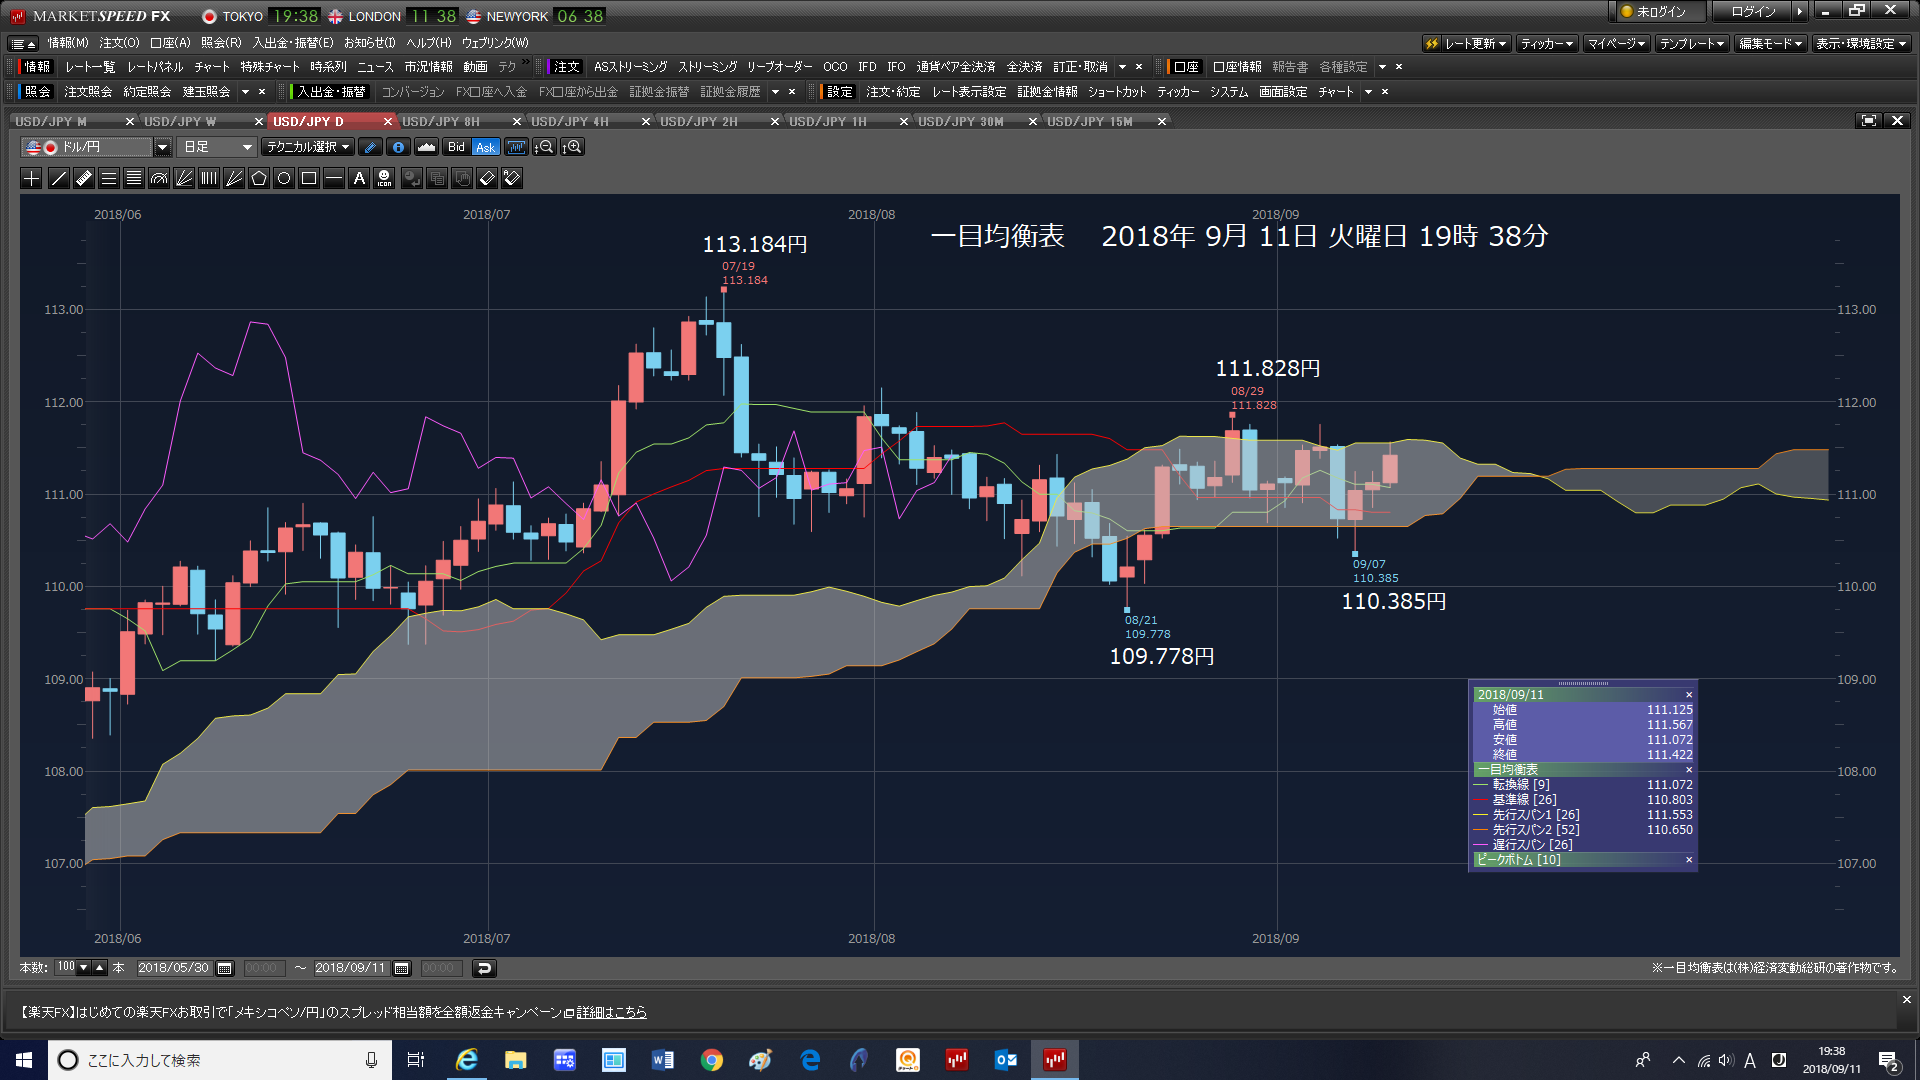The height and width of the screenshot is (1080, 1920).
Task: Select the erase-all drawings tool
Action: pos(512,178)
